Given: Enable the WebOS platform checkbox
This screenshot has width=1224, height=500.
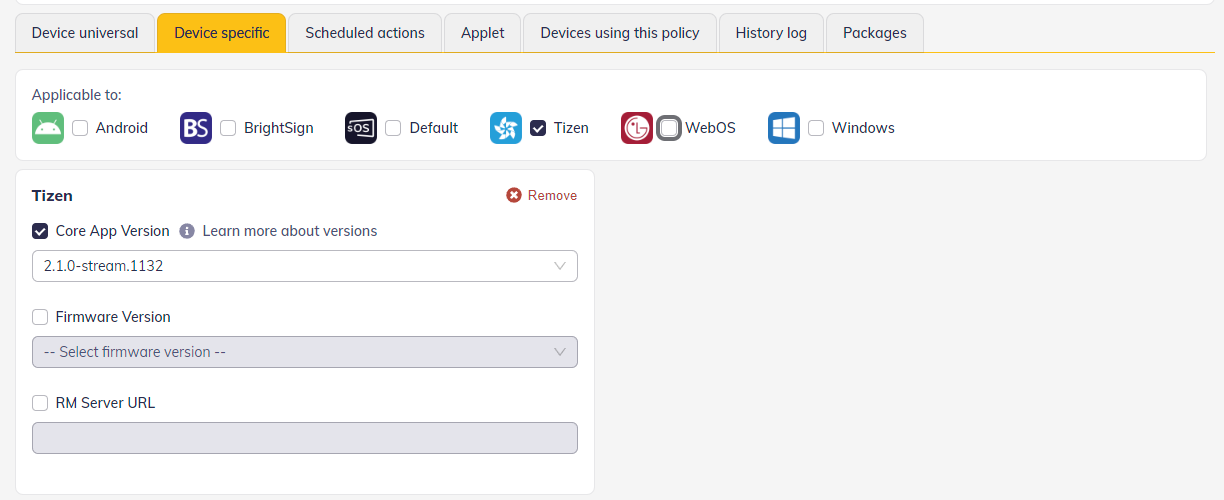Looking at the screenshot, I should click(669, 128).
